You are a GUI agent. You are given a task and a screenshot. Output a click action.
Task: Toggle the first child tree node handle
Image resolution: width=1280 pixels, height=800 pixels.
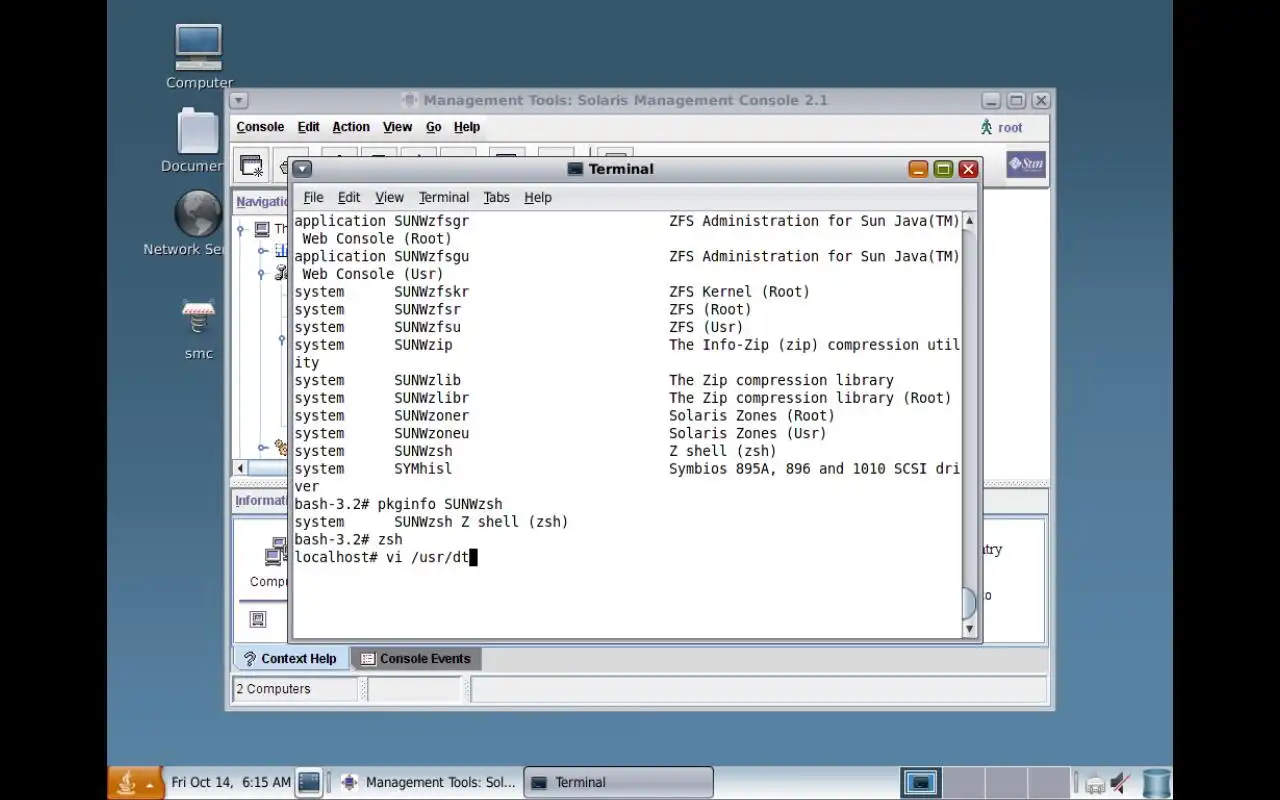tap(263, 250)
